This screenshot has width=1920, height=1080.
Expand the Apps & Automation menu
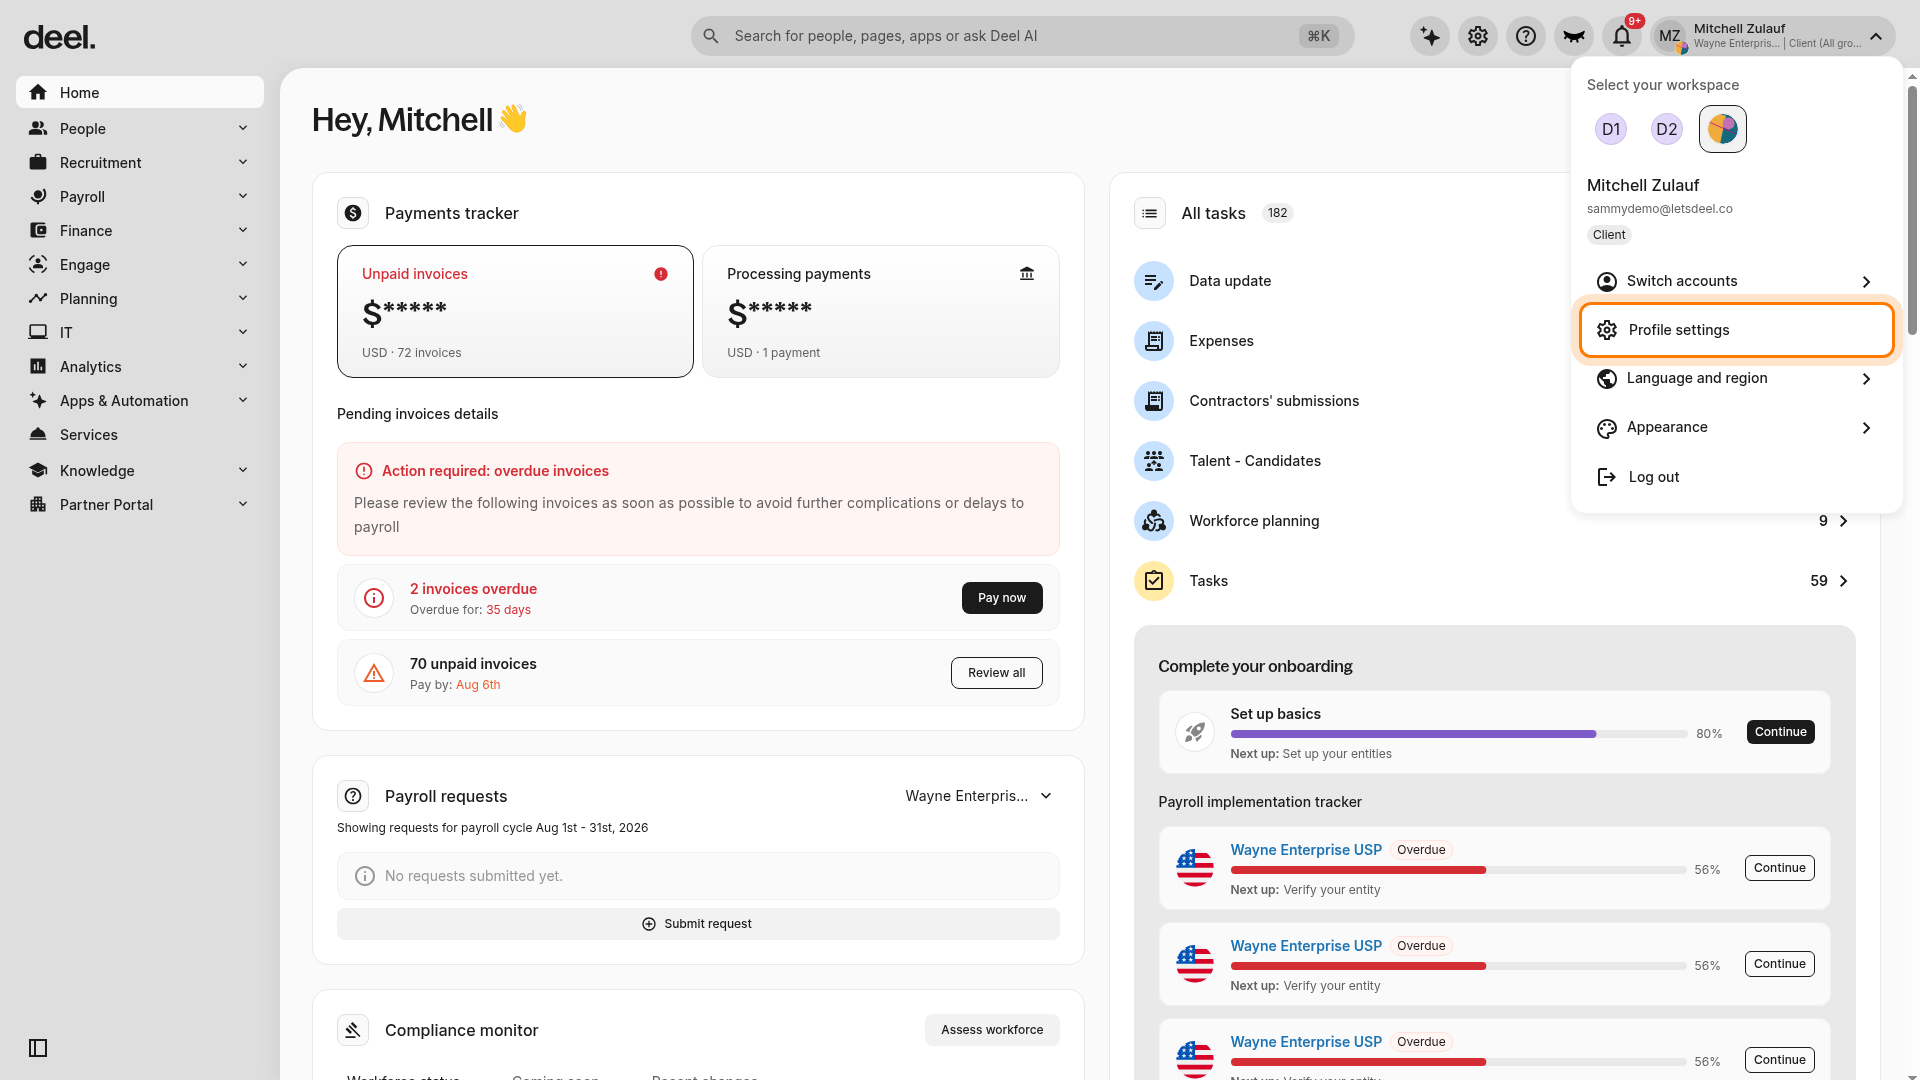[x=140, y=401]
